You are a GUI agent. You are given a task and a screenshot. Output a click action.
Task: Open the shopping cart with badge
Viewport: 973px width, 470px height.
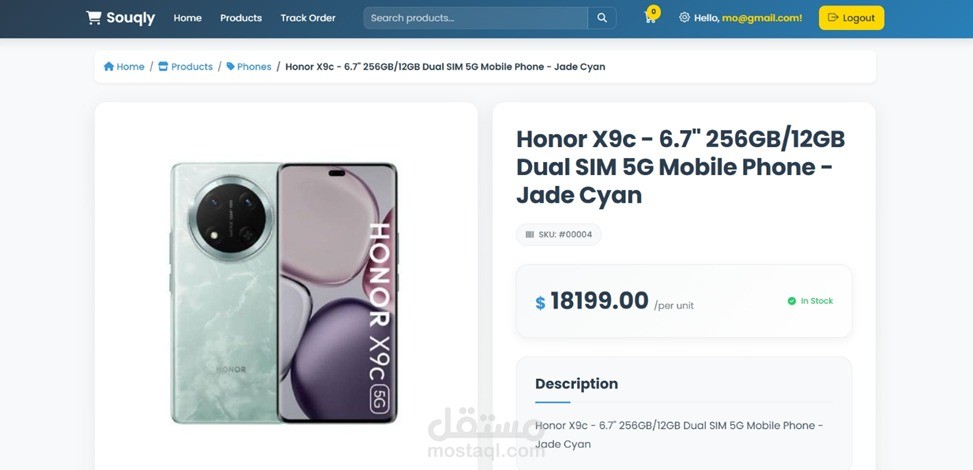pyautogui.click(x=650, y=17)
